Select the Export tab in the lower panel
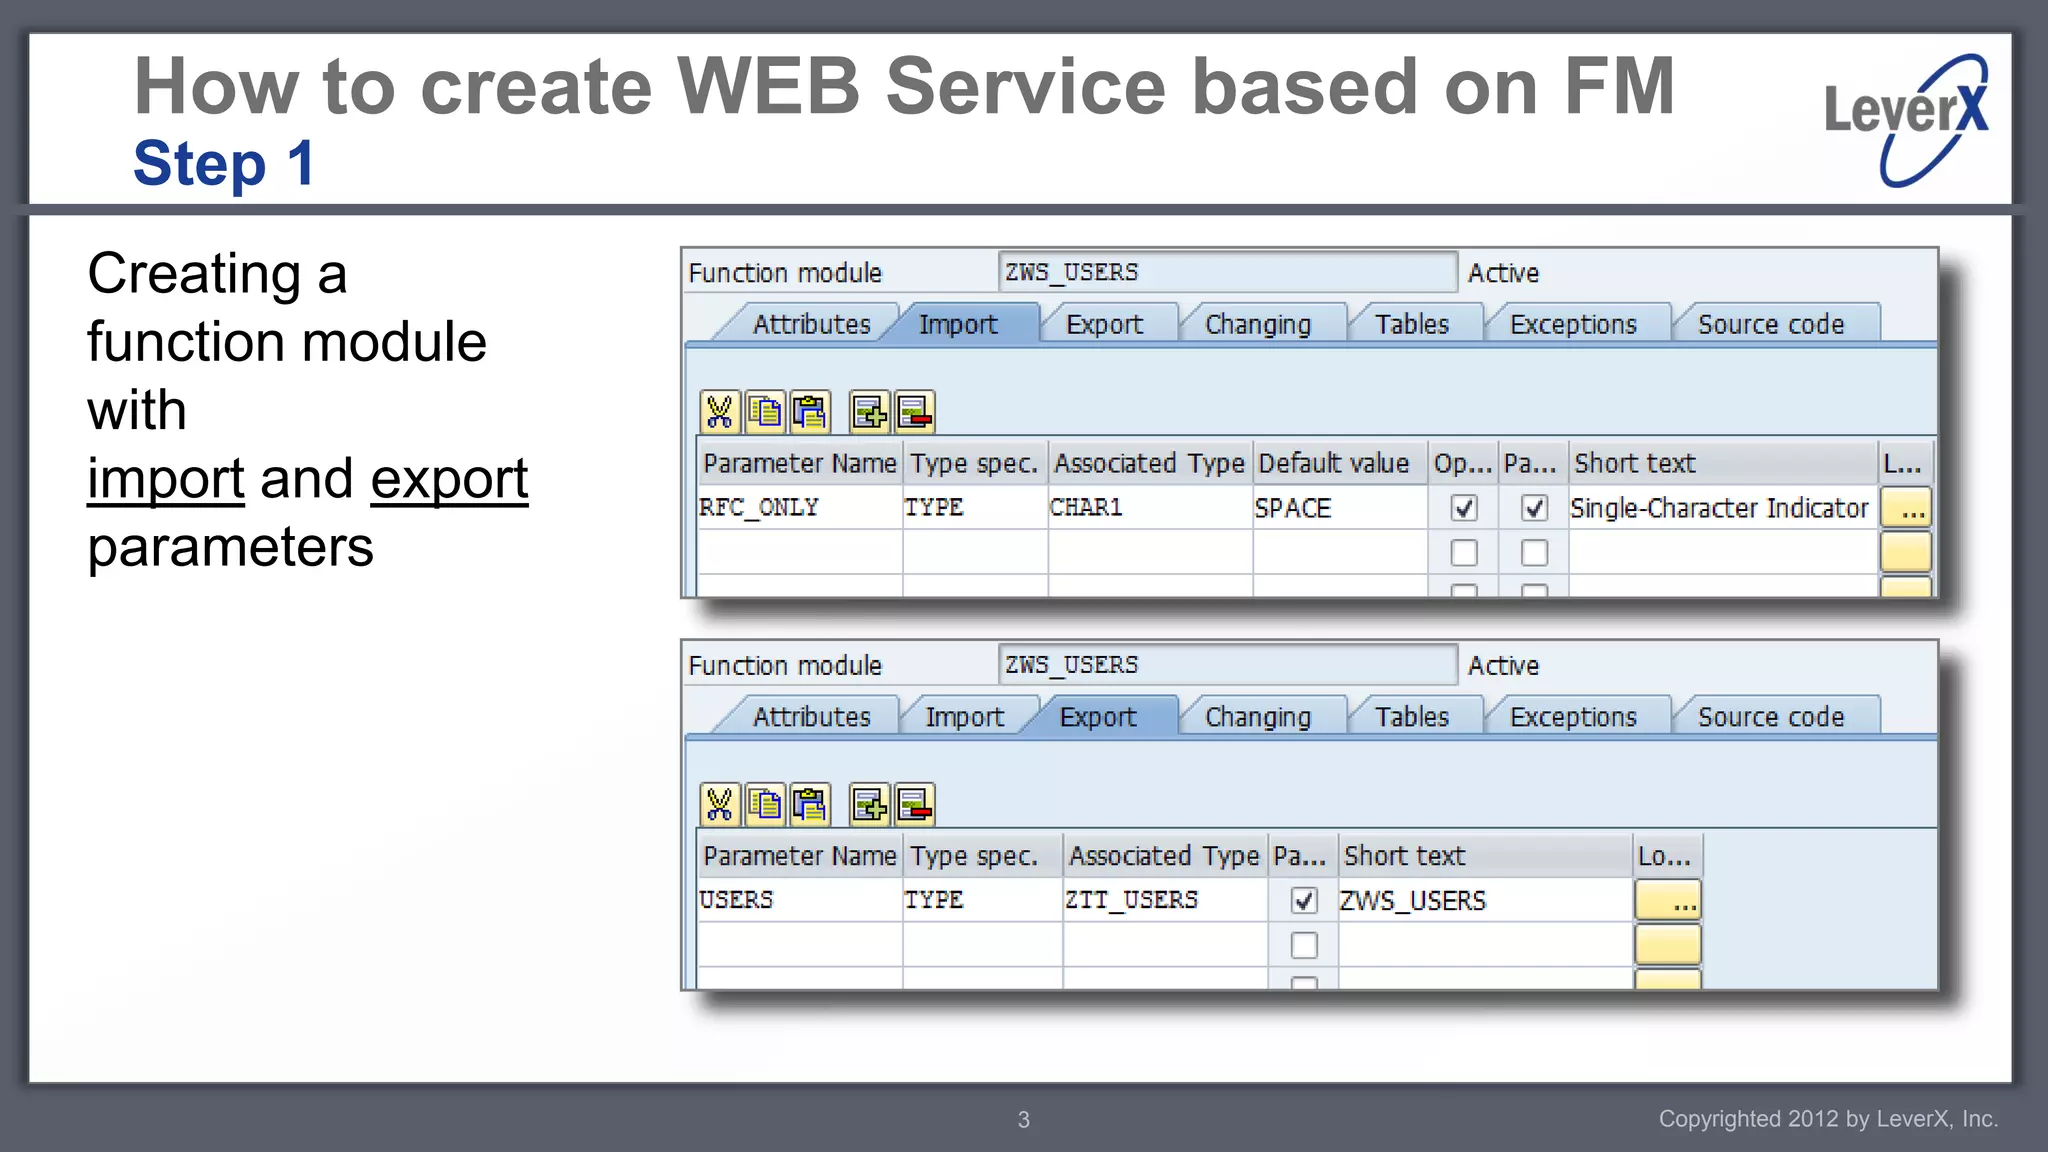The width and height of the screenshot is (2048, 1152). (1098, 717)
